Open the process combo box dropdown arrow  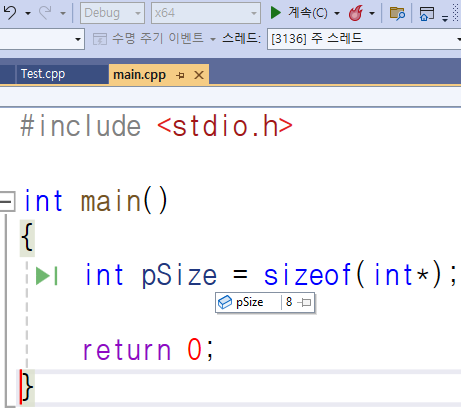[x=78, y=39]
